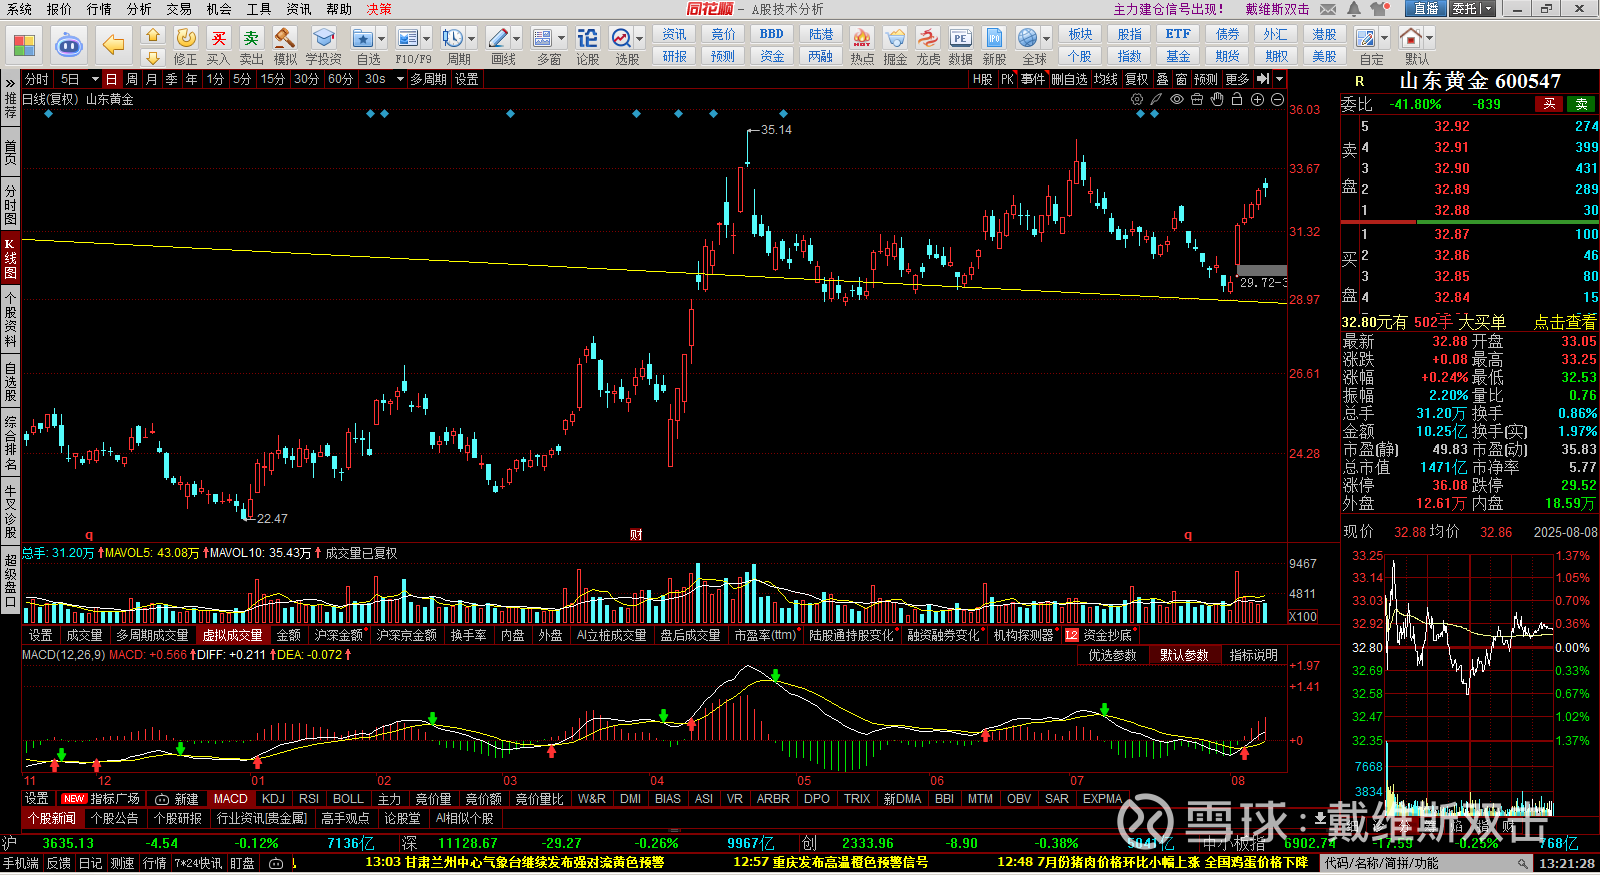Open the 全球 dropdown arrow
1600x875 pixels.
click(1046, 38)
